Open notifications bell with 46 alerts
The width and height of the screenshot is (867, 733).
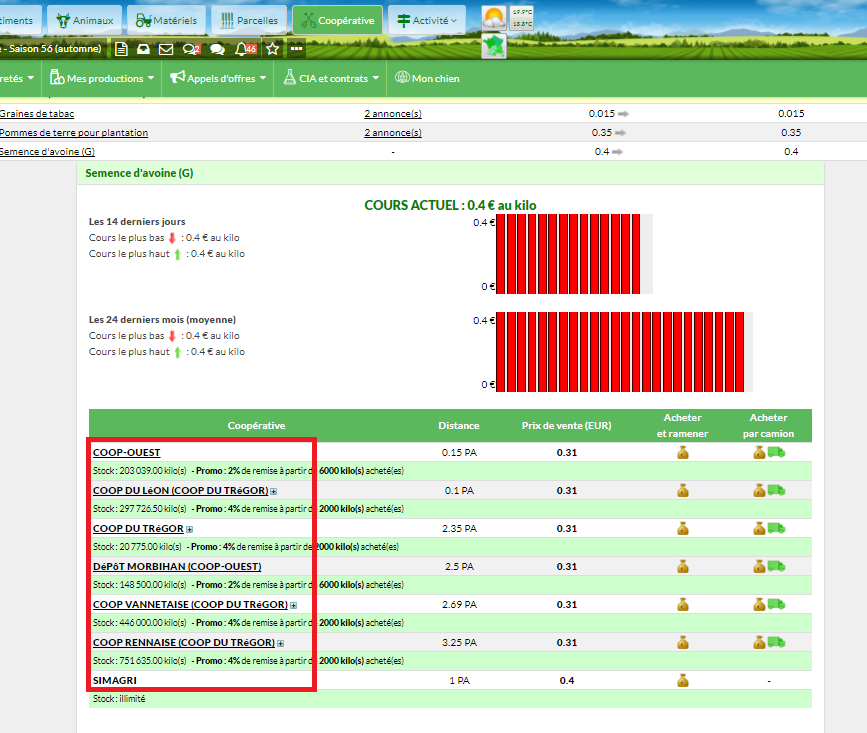244,49
